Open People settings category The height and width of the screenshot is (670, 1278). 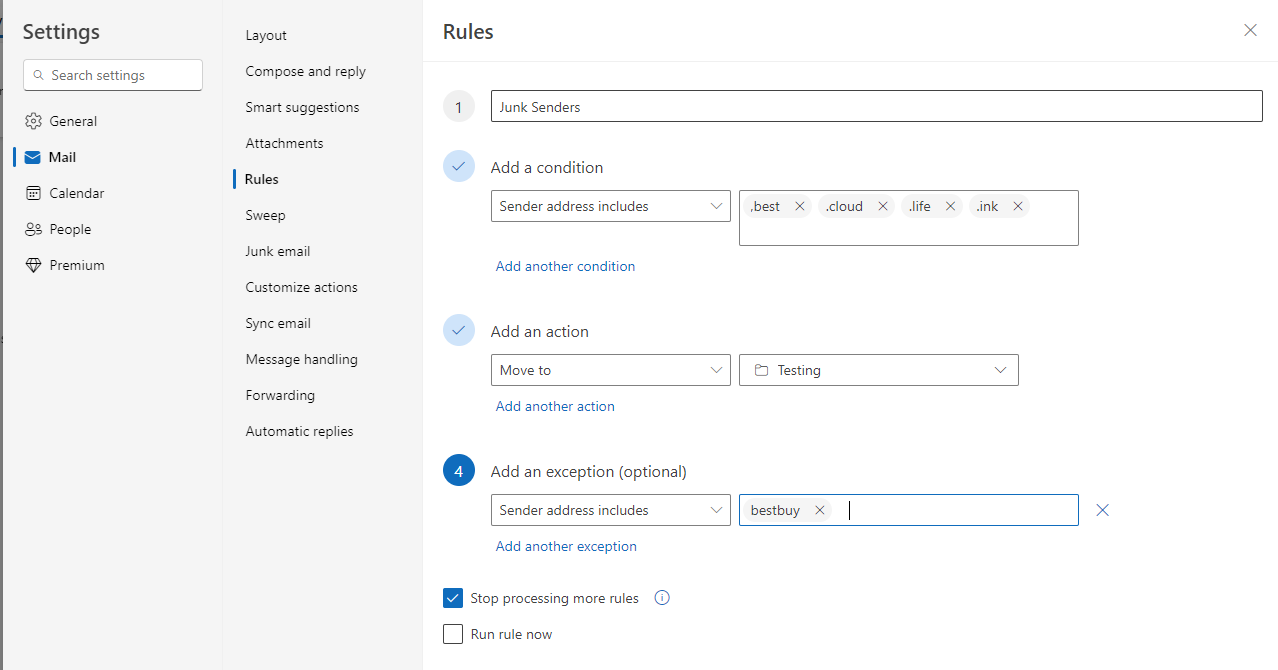[x=57, y=229]
